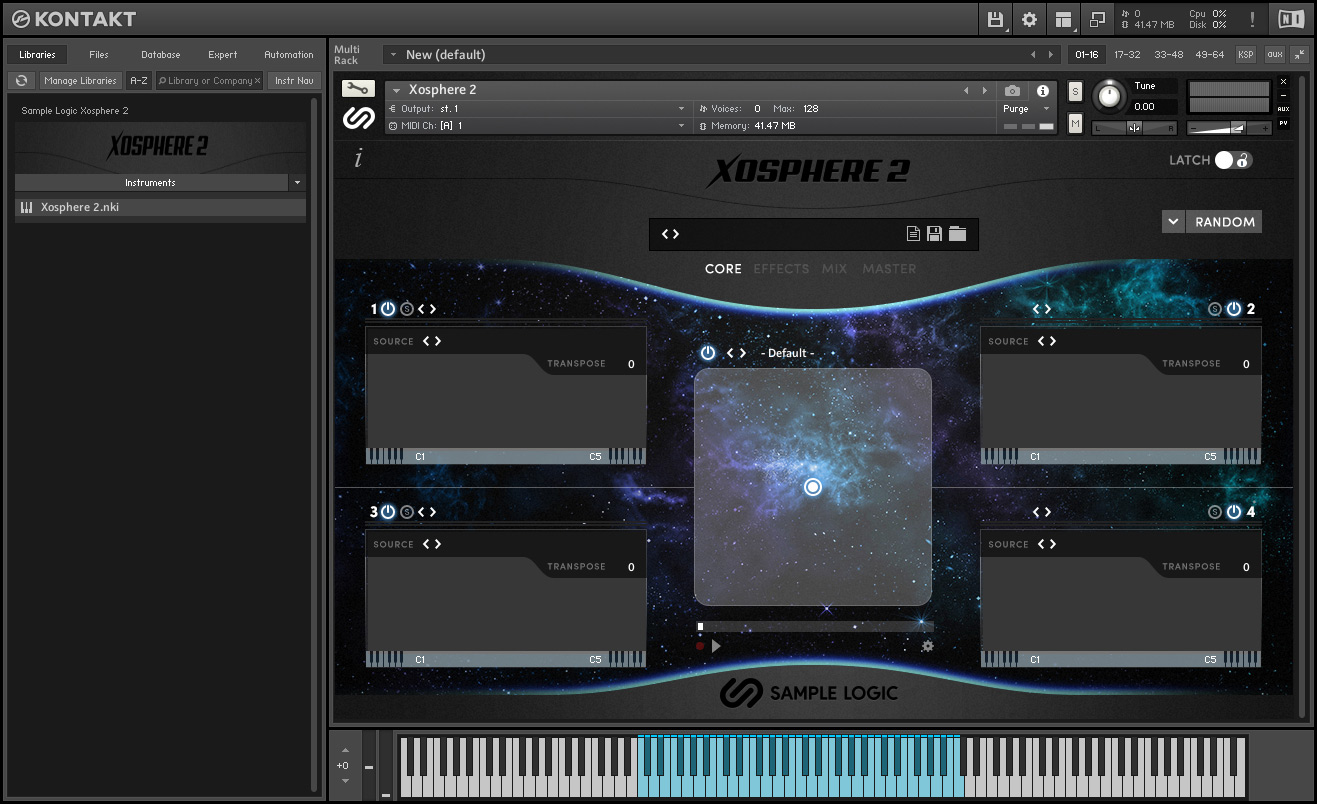
Task: Toggle core 2 power button
Action: click(1234, 309)
